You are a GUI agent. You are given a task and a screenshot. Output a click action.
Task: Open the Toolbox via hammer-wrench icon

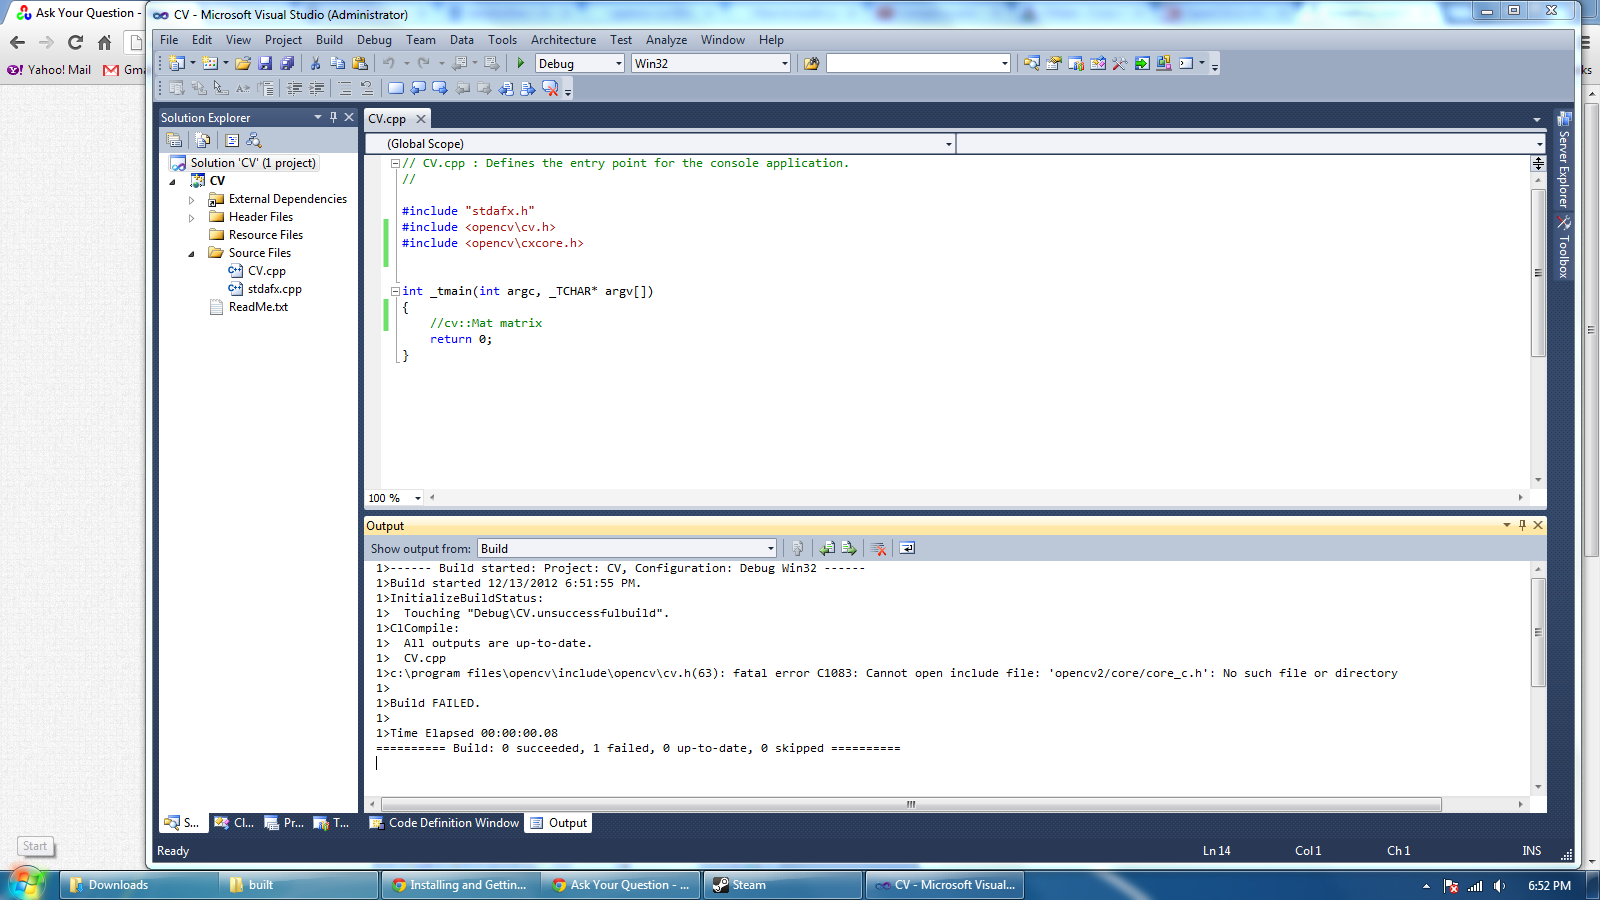(x=1120, y=63)
